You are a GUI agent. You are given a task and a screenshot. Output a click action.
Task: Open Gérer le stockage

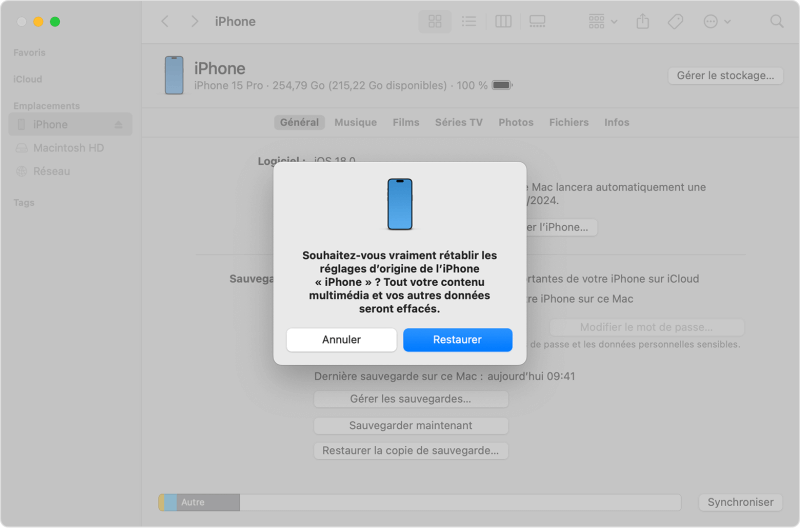tap(725, 76)
